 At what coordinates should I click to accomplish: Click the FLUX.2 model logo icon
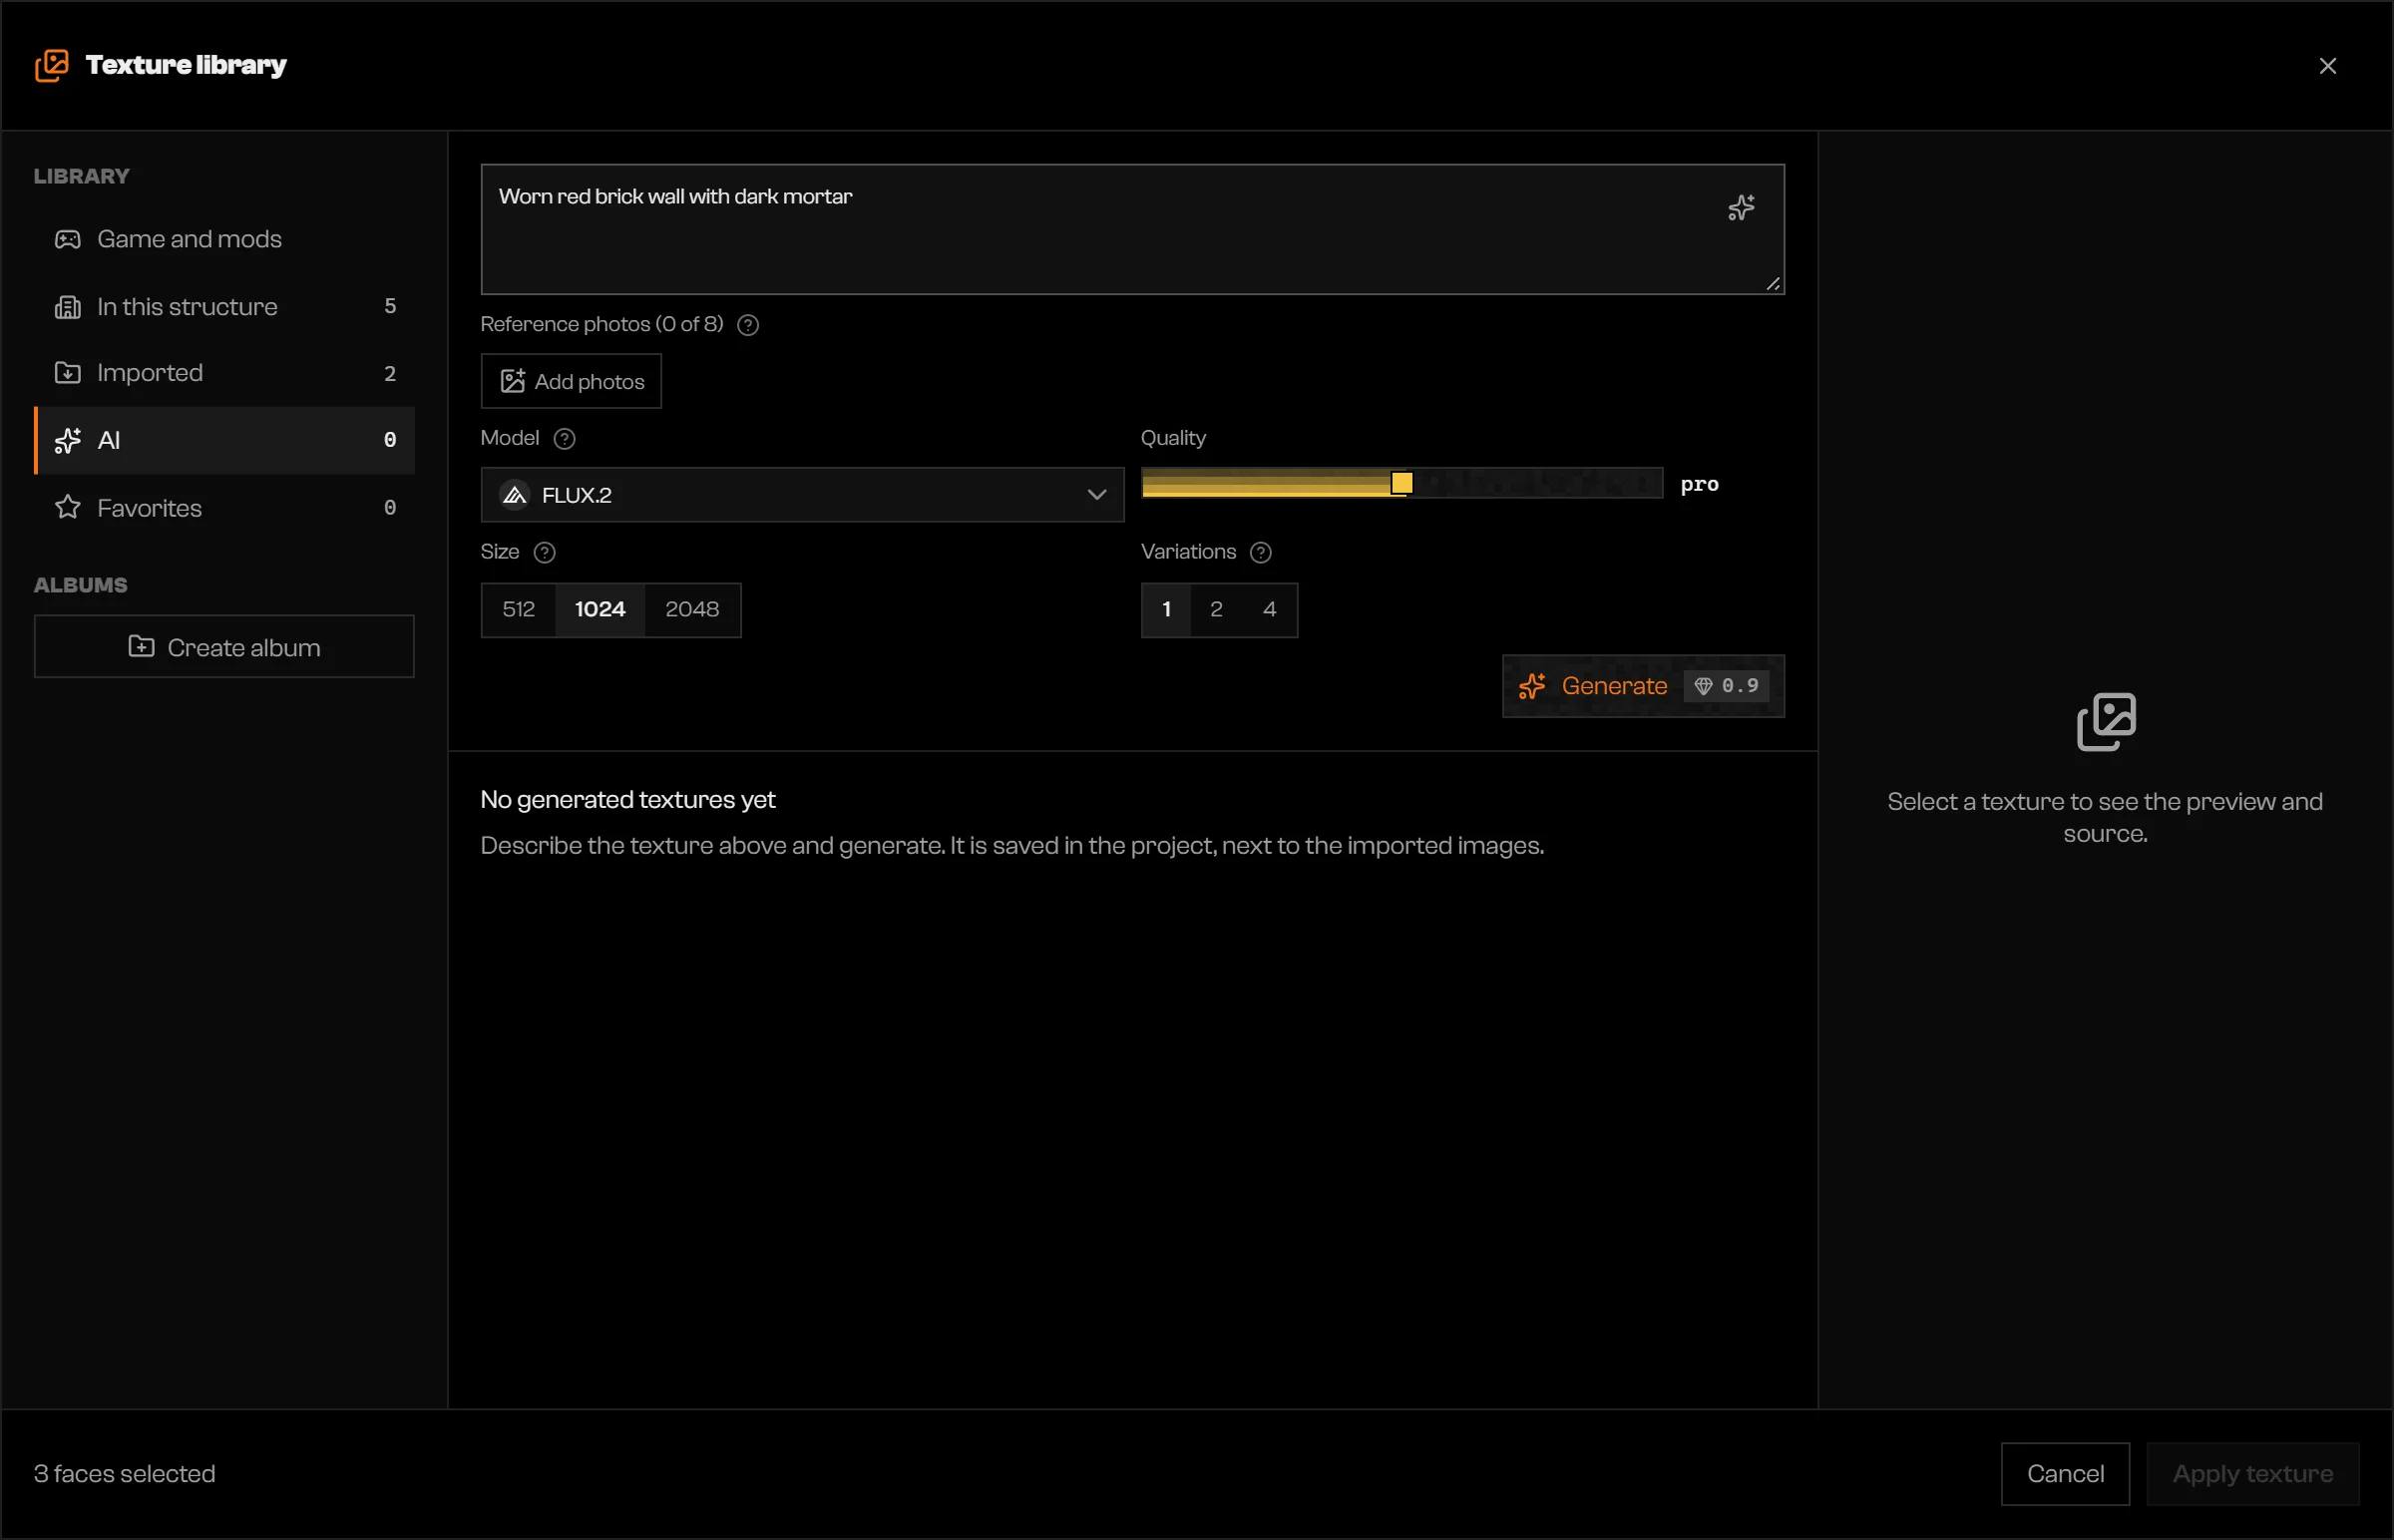[x=515, y=495]
